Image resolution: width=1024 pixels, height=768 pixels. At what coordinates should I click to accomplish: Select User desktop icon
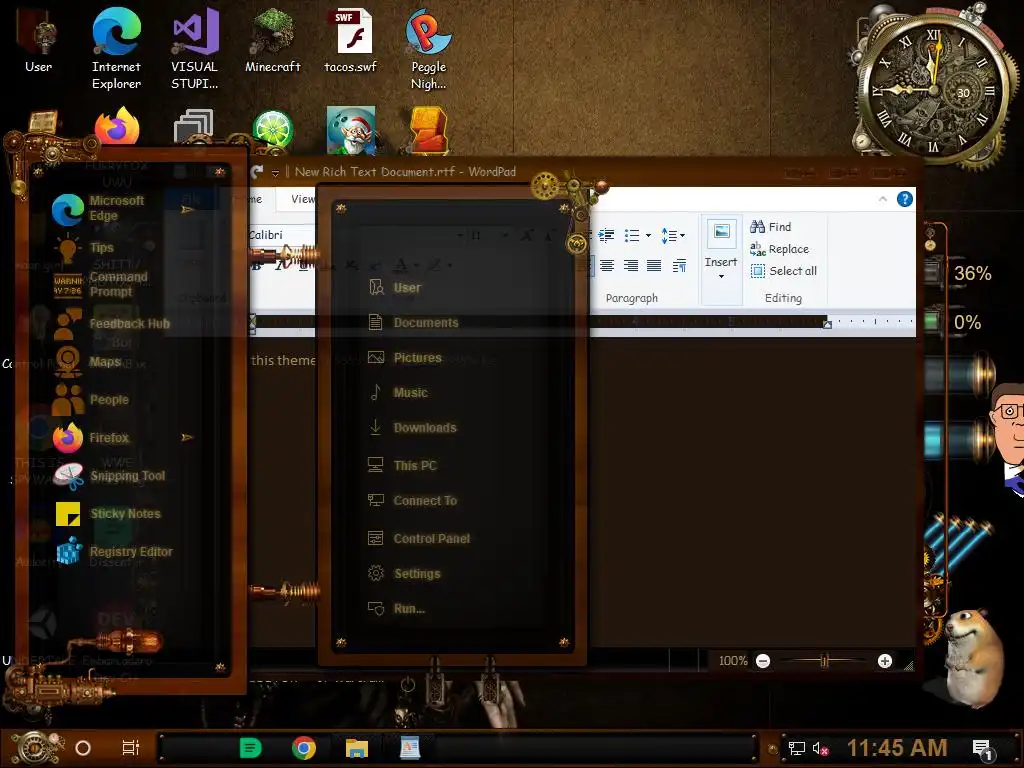point(39,42)
